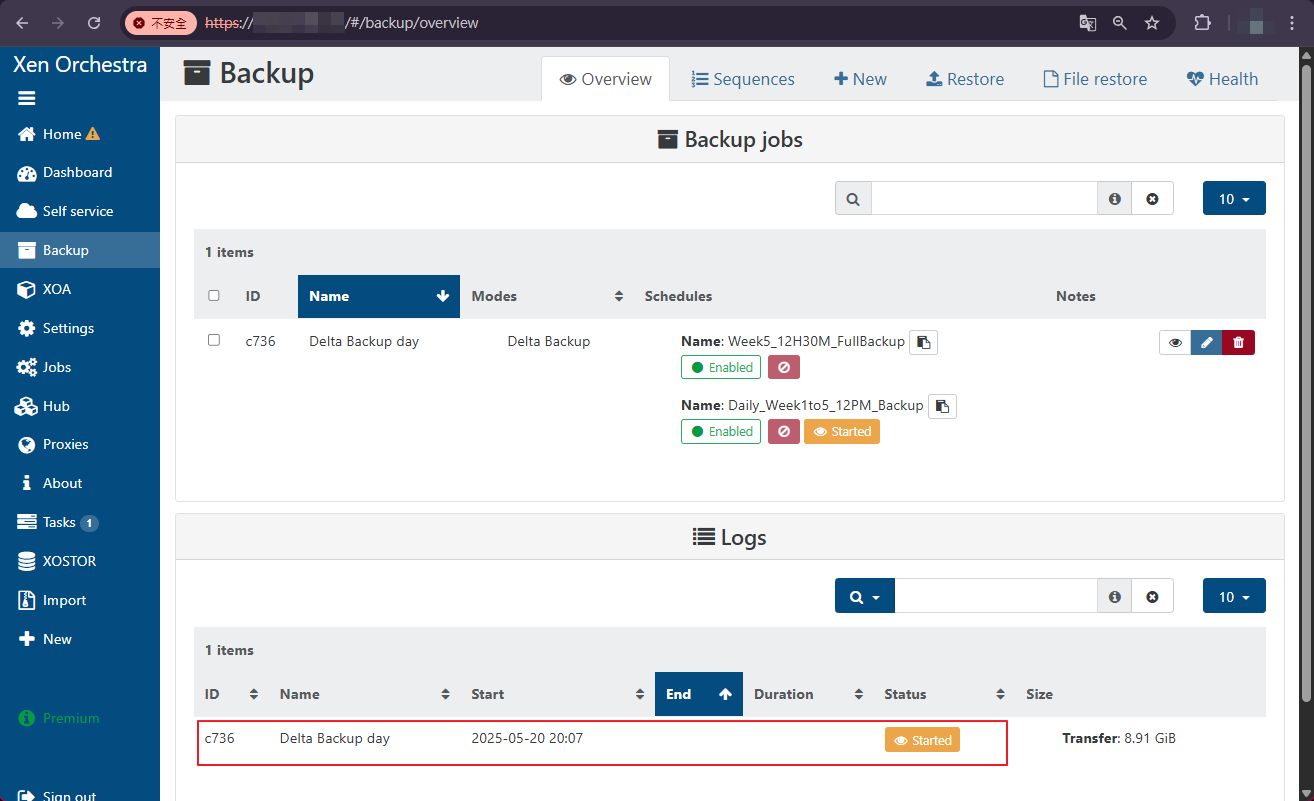Viewport: 1314px width, 801px height.
Task: Click the Xen Orchestra logo title
Action: (80, 65)
